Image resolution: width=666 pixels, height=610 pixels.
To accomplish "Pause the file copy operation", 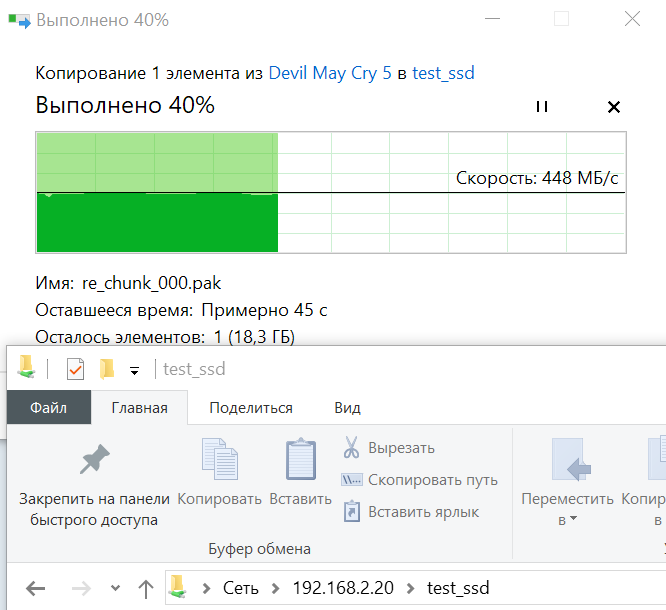I will pos(542,106).
